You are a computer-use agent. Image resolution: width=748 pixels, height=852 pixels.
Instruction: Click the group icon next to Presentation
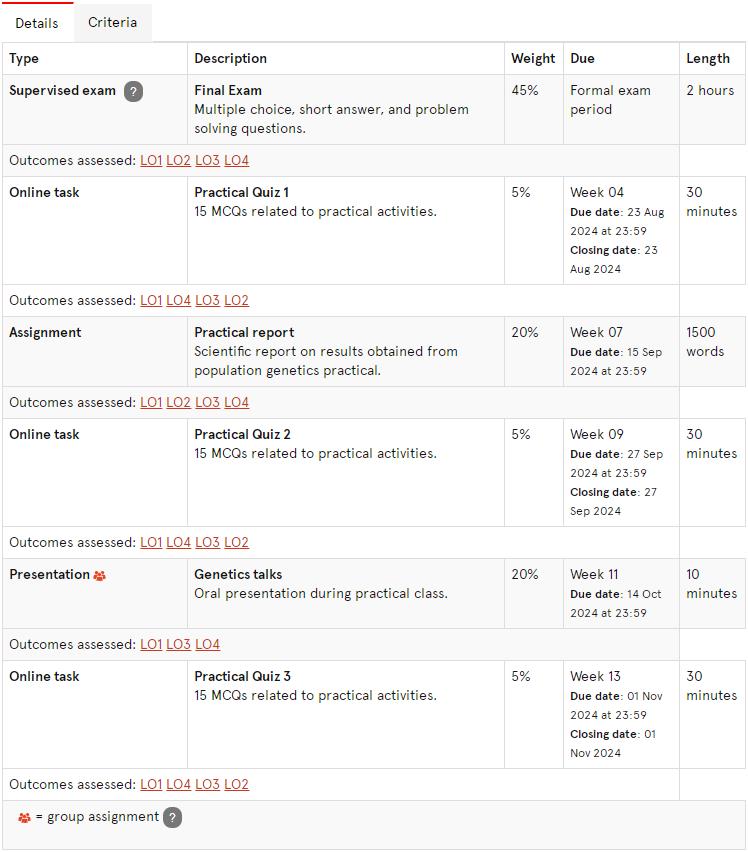pos(99,575)
